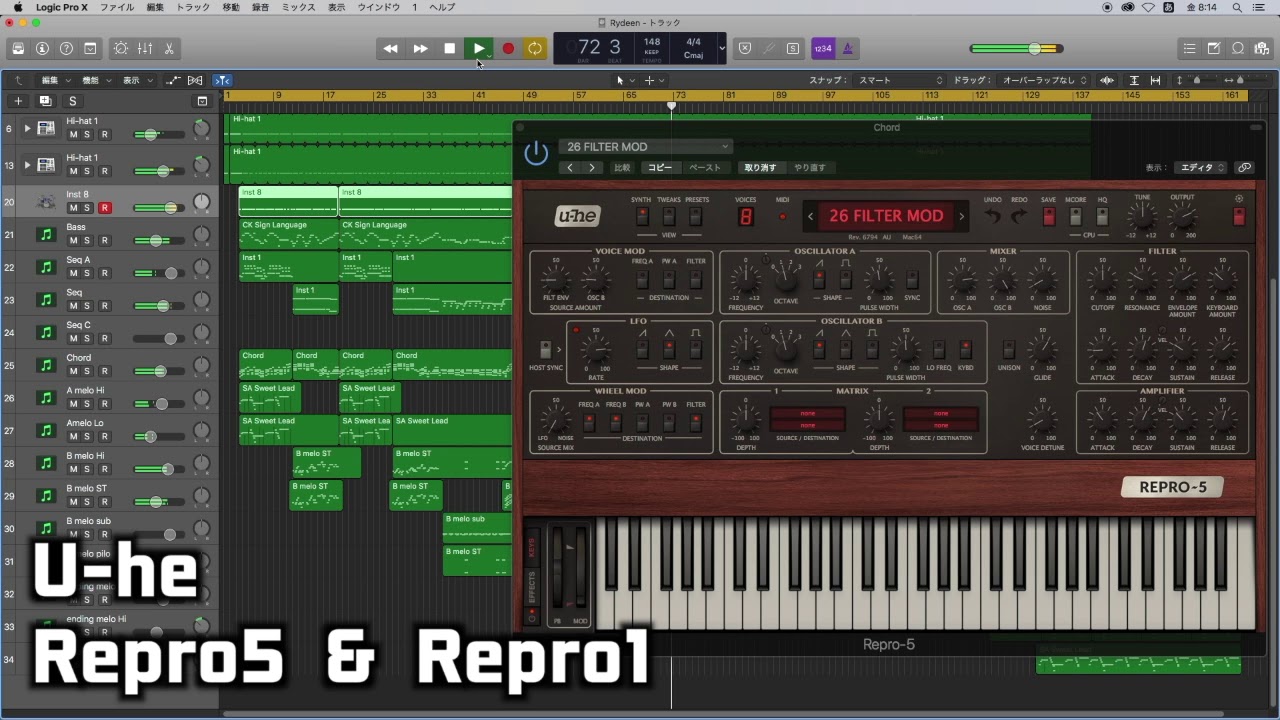Open Quick Help question mark icon
Screen dimensions: 1280x720
66,48
